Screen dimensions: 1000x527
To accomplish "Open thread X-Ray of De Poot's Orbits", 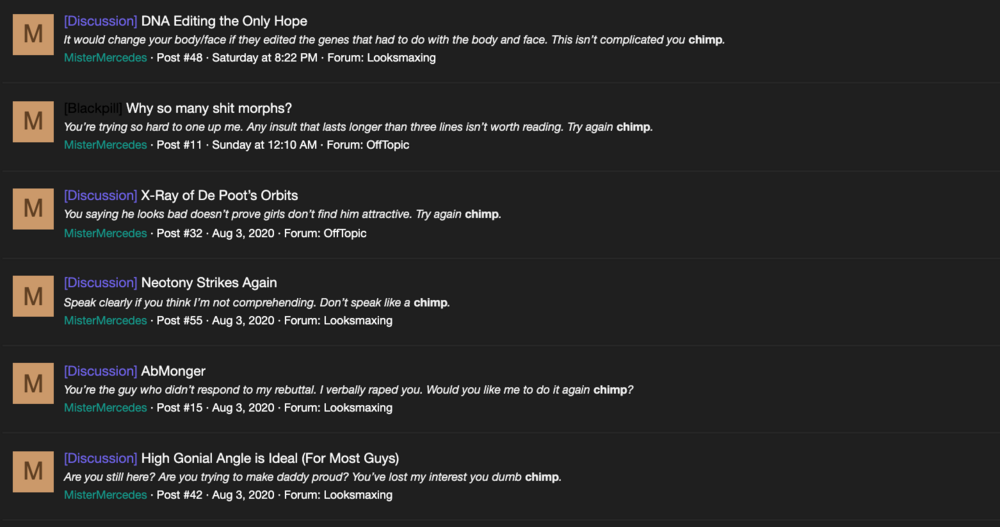I will [x=219, y=195].
